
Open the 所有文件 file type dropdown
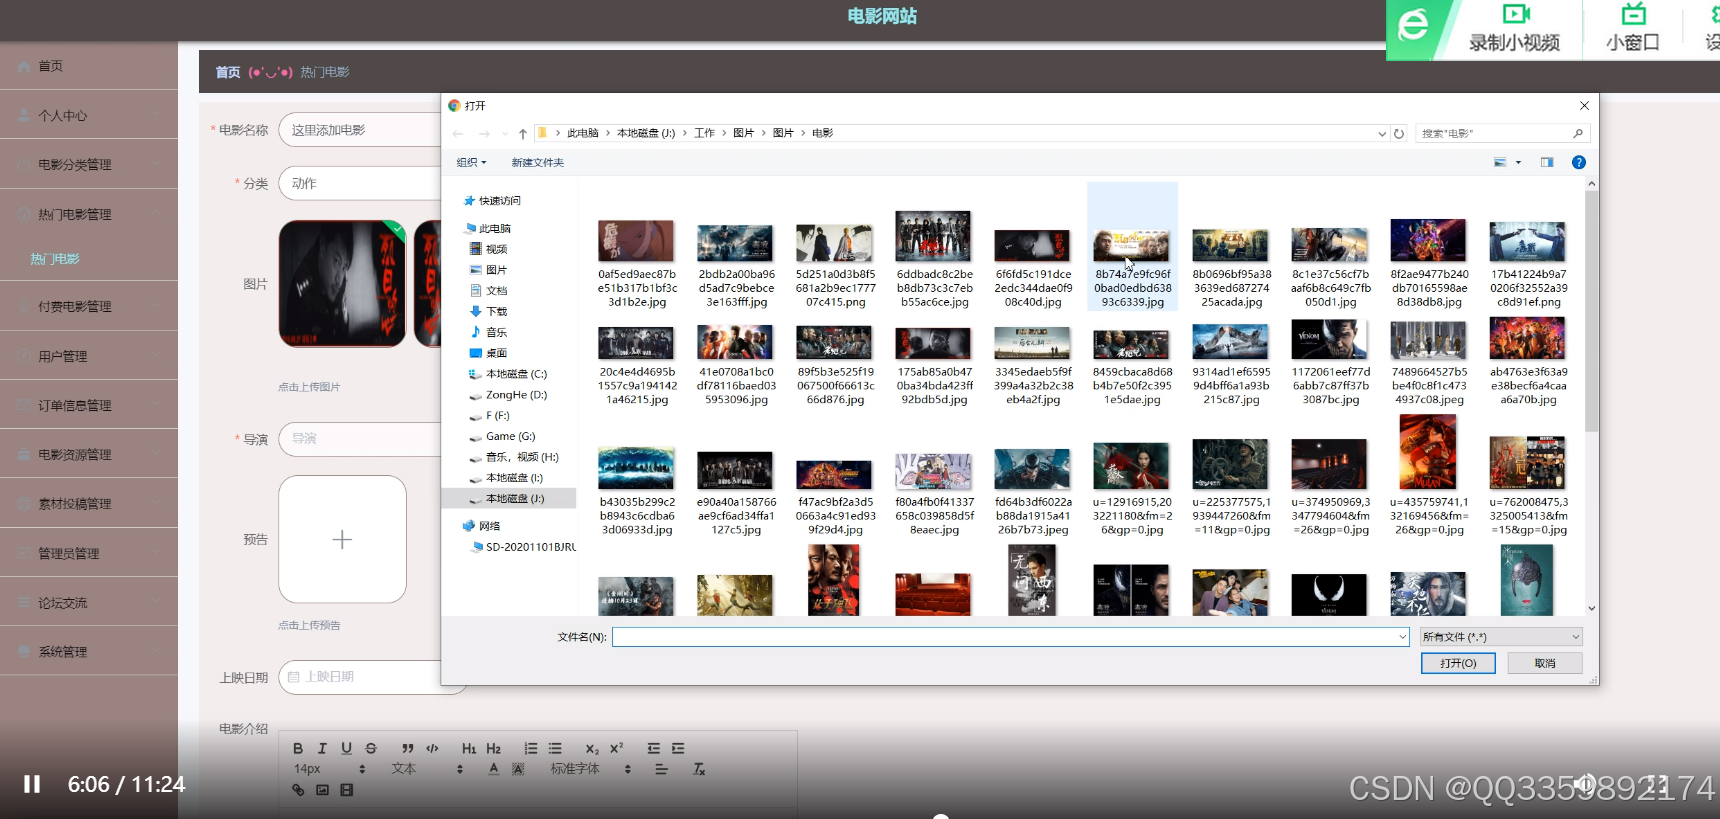coord(1501,637)
